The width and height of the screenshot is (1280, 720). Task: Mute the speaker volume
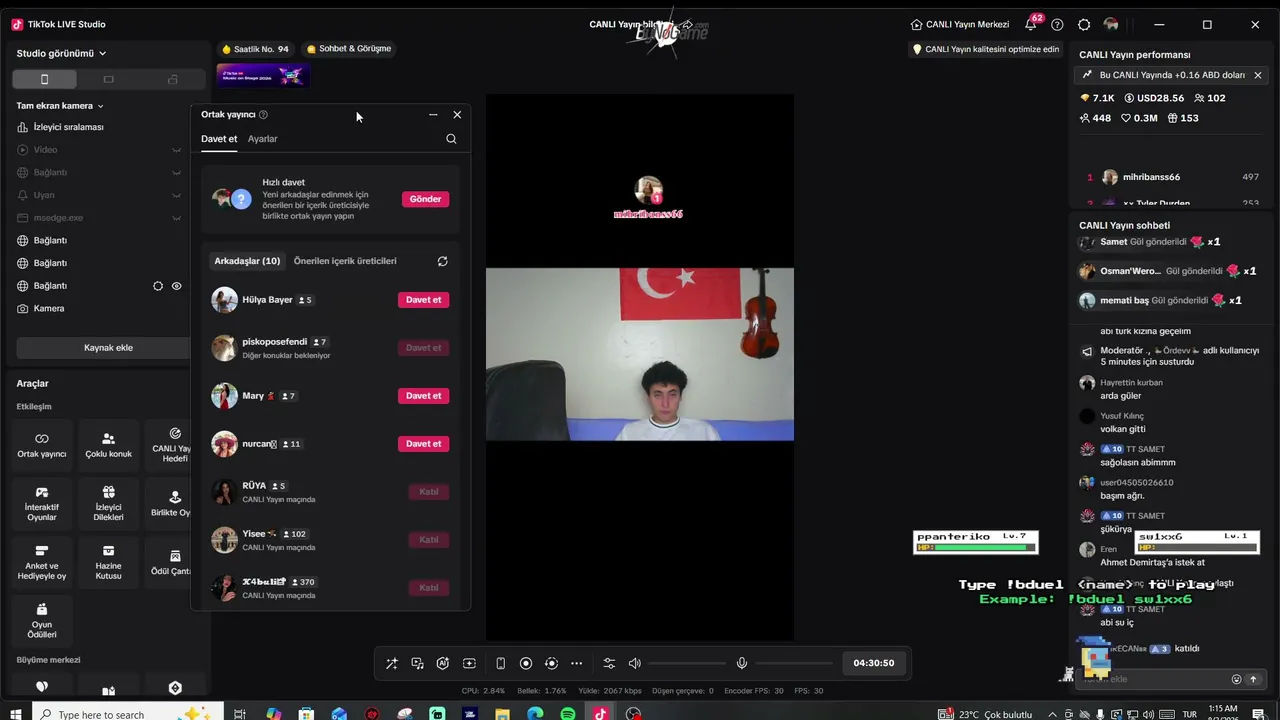click(634, 663)
